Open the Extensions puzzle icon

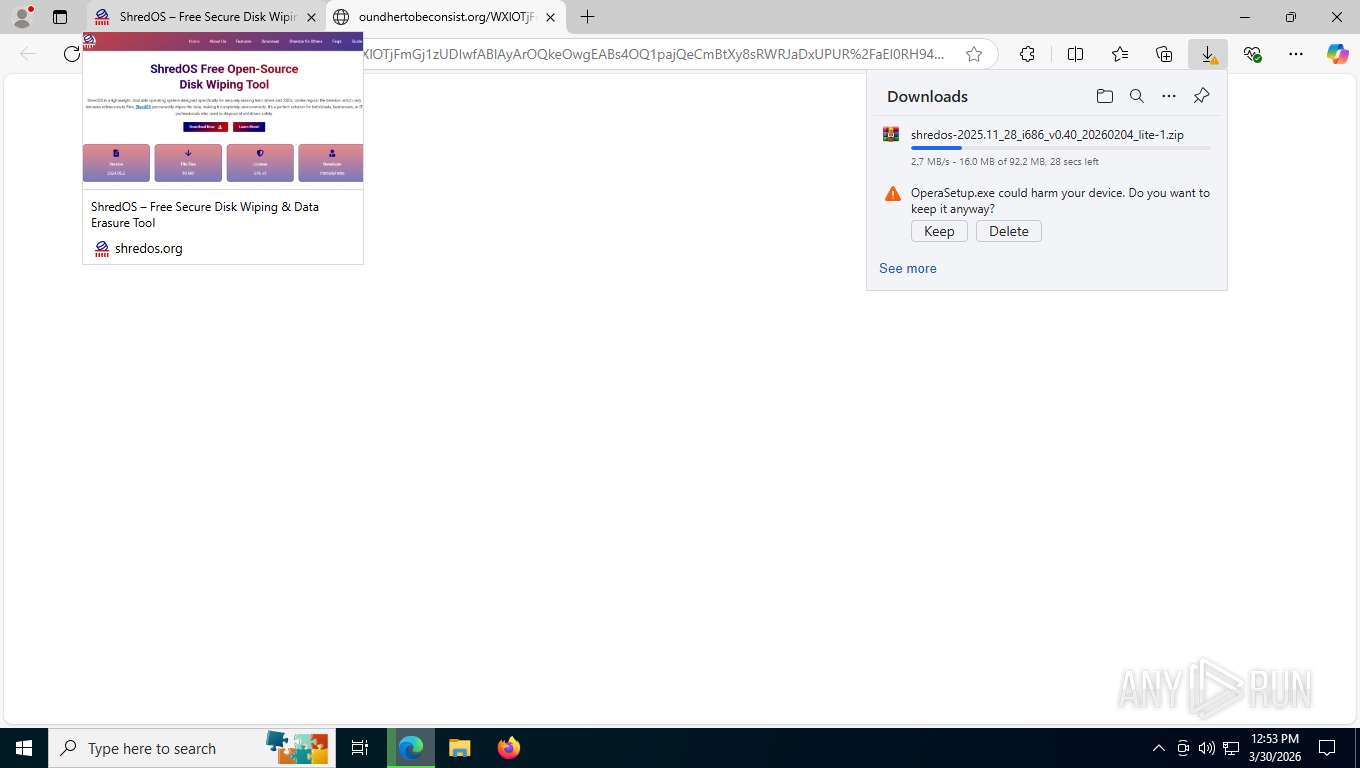[x=1027, y=54]
